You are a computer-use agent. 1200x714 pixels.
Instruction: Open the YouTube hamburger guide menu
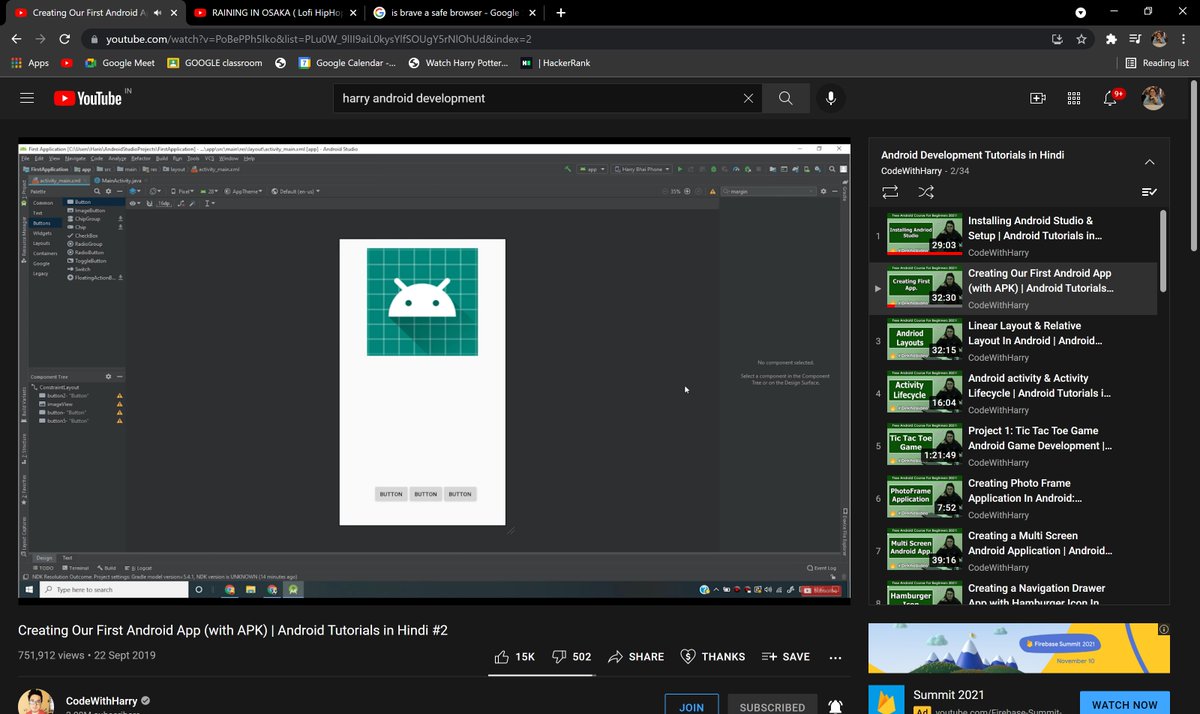[27, 98]
